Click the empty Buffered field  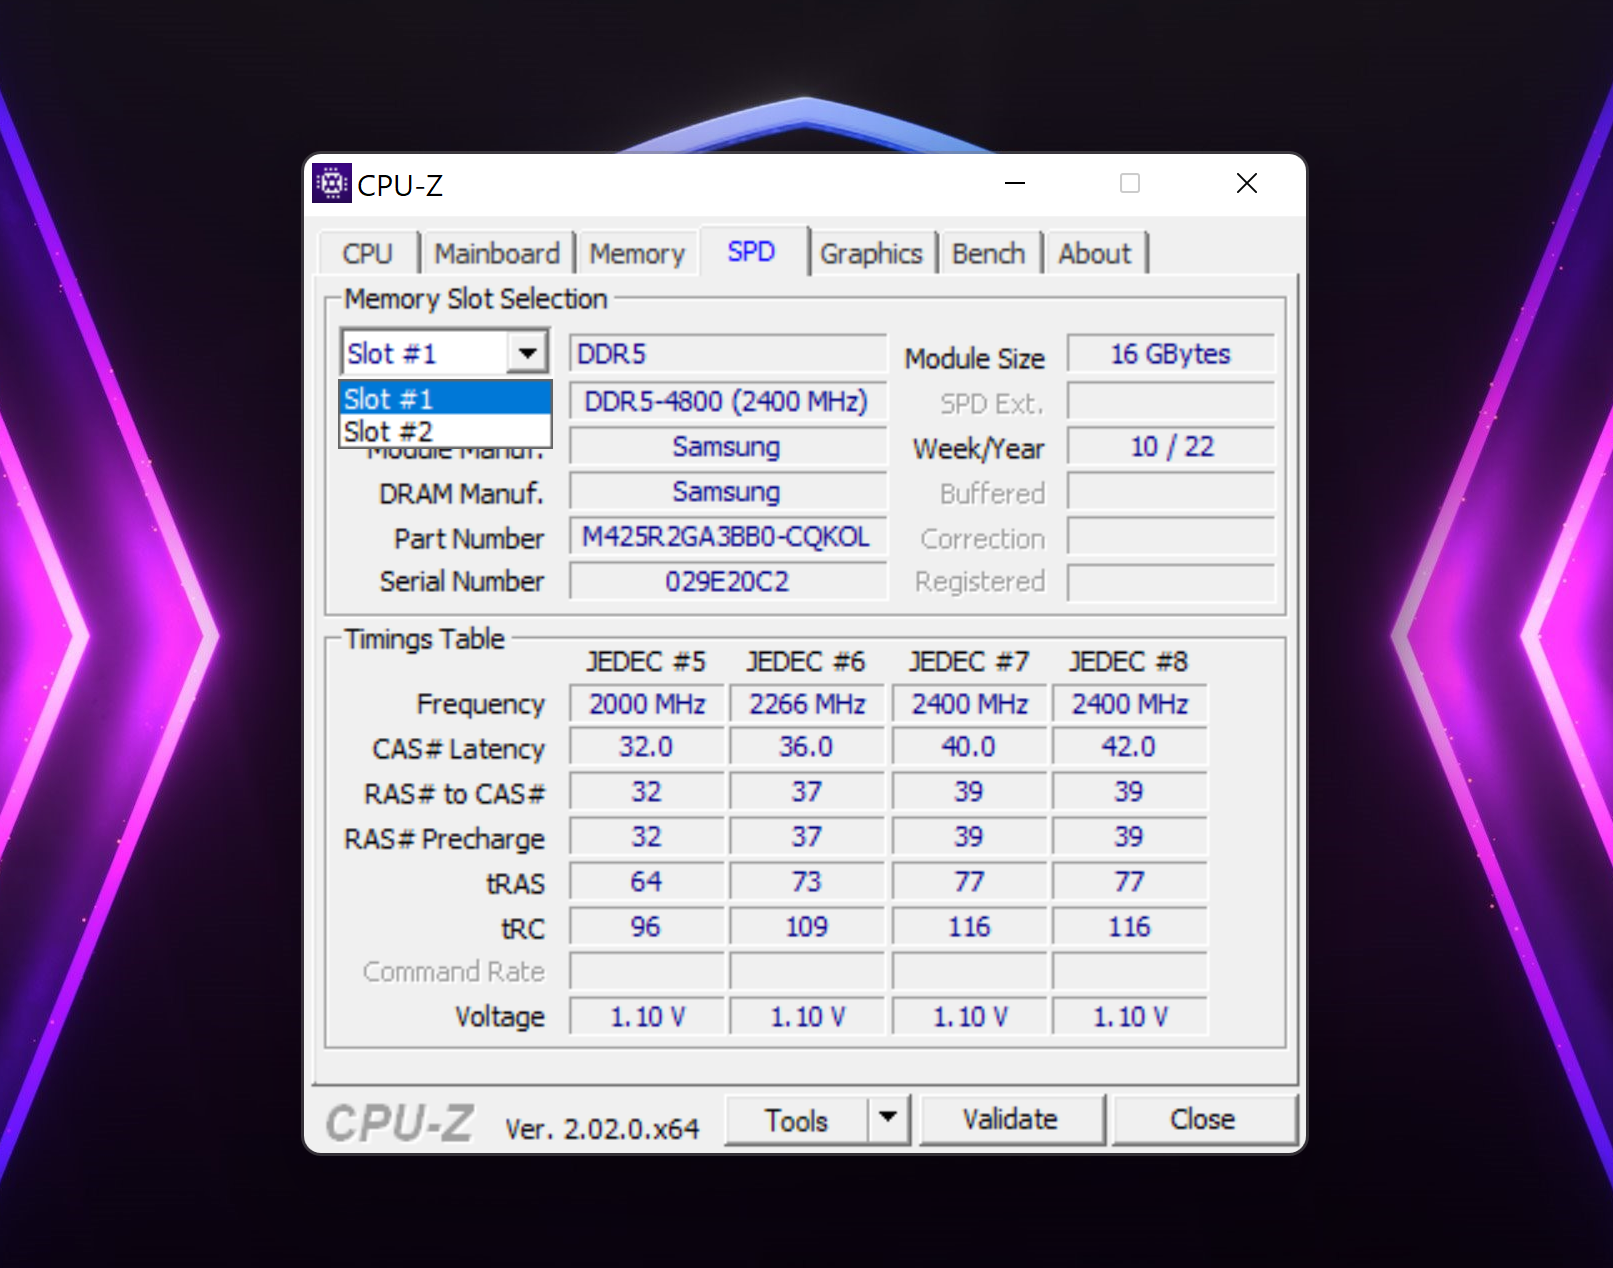click(1171, 492)
